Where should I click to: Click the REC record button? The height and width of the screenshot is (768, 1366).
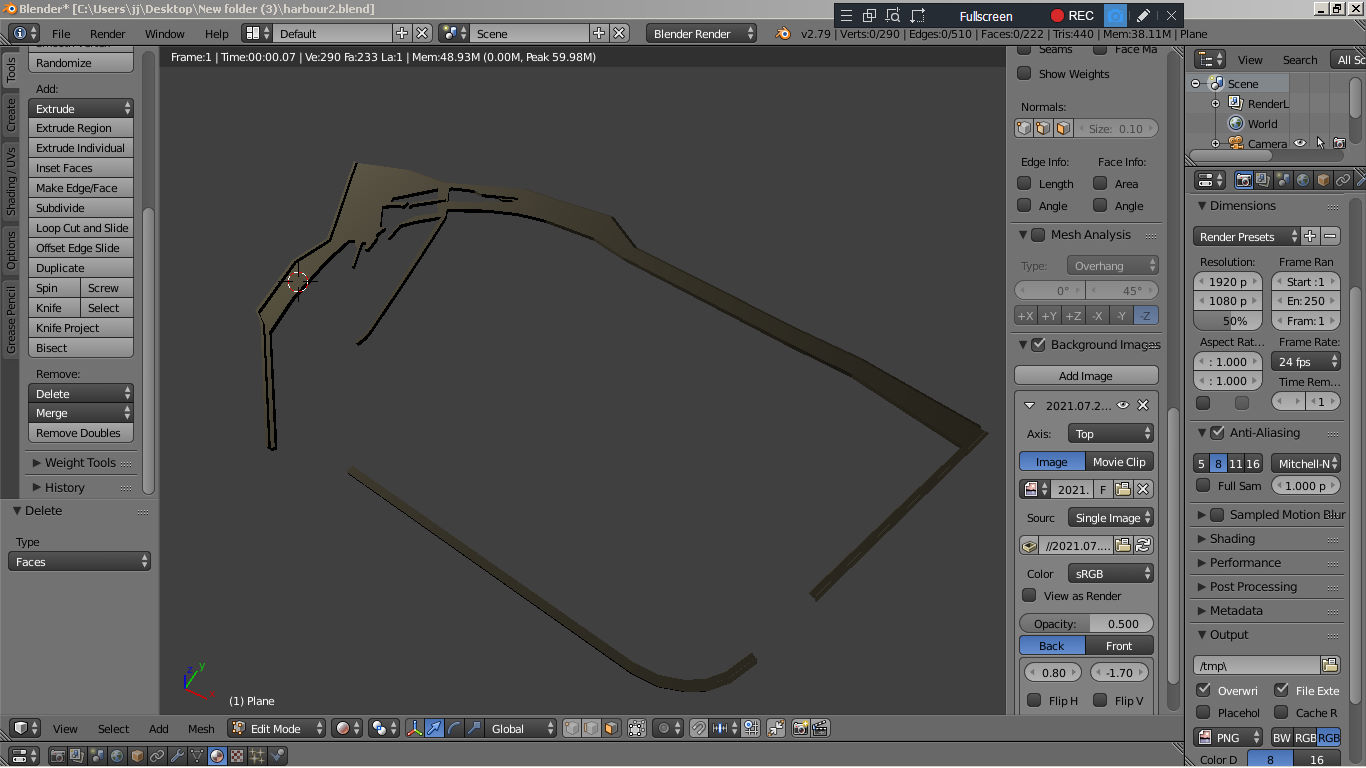[x=1072, y=16]
